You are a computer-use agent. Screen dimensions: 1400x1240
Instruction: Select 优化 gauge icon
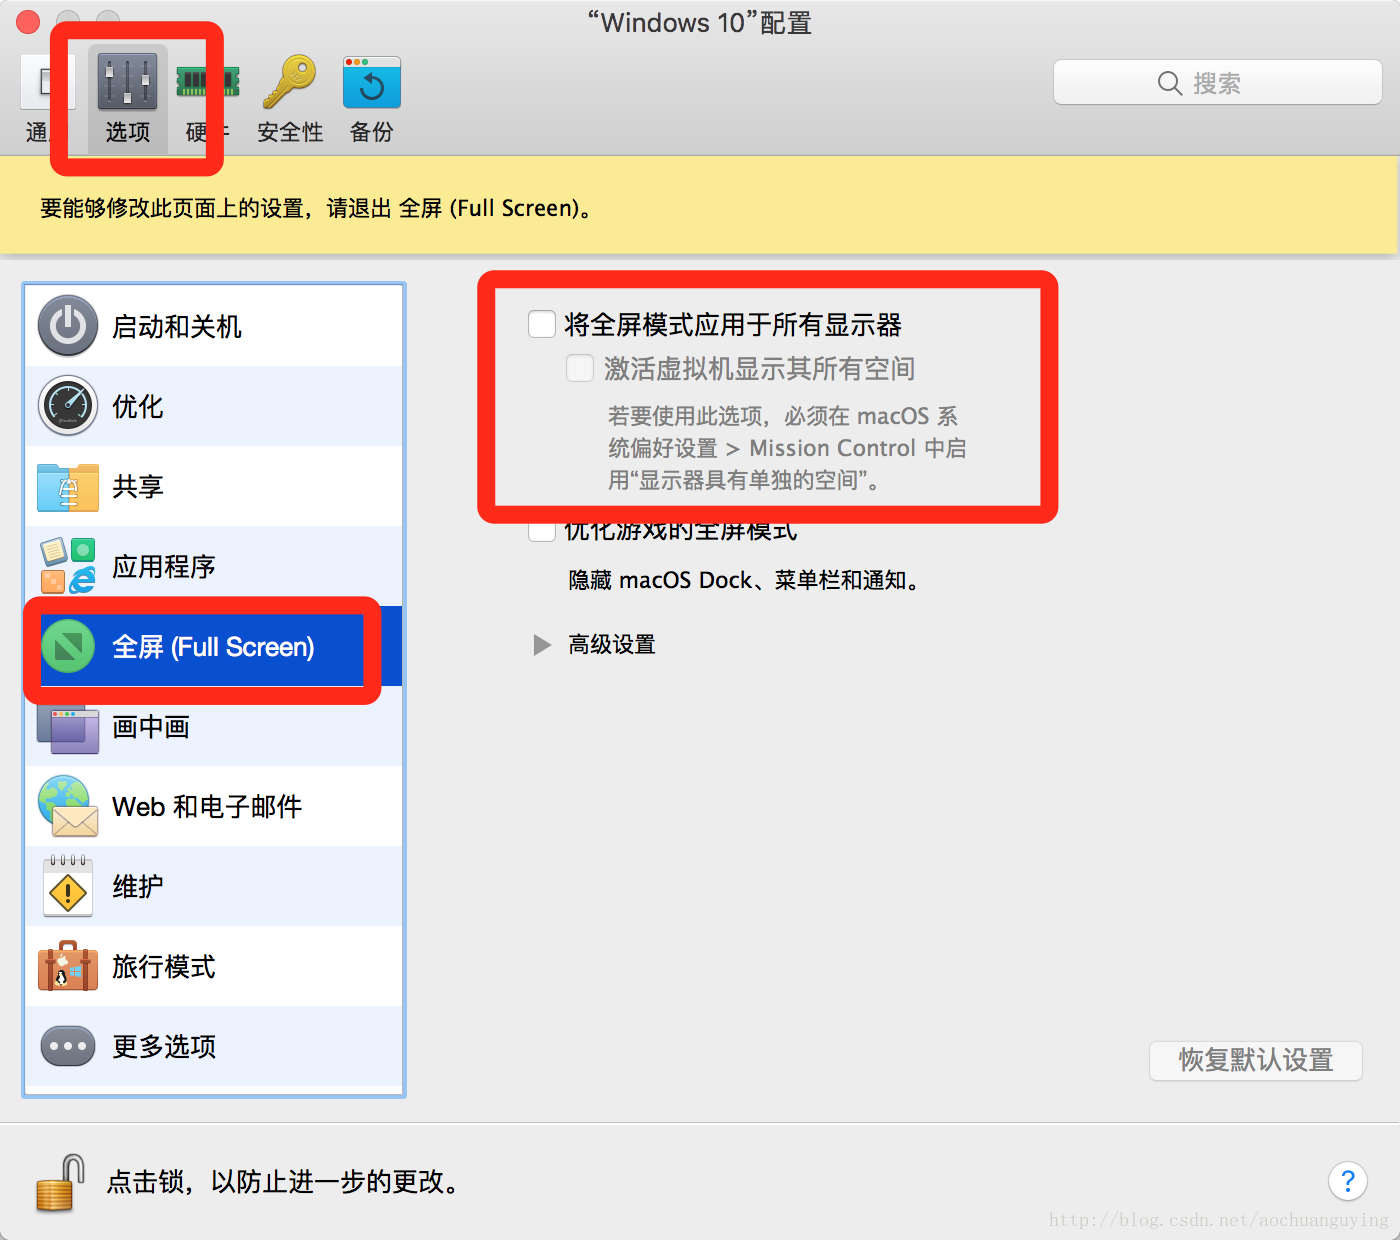[x=68, y=406]
